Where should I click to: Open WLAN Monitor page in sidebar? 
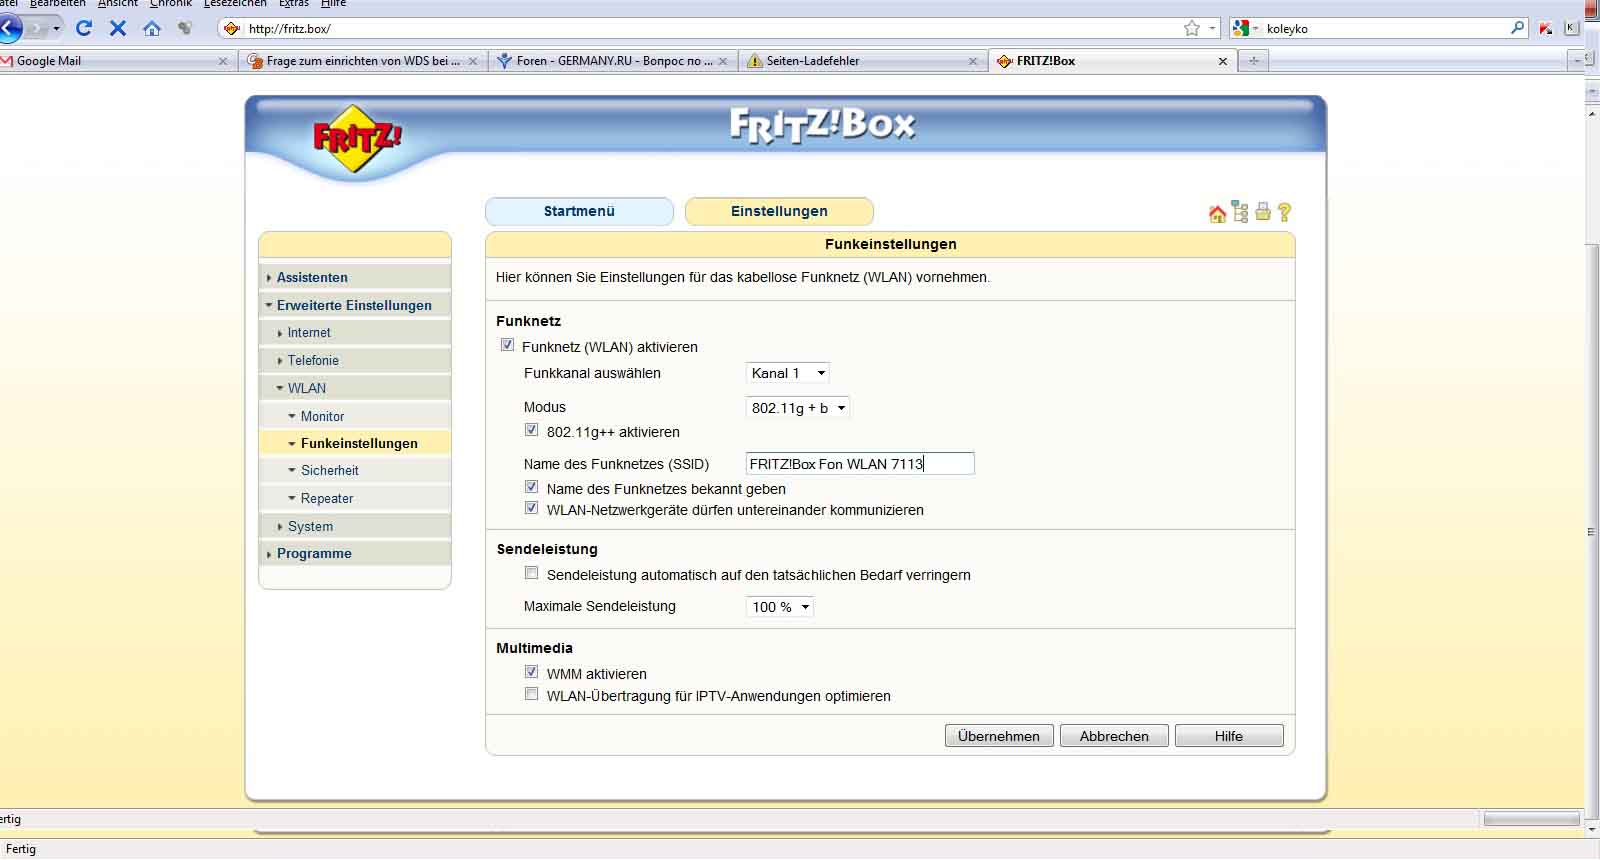coord(355,416)
